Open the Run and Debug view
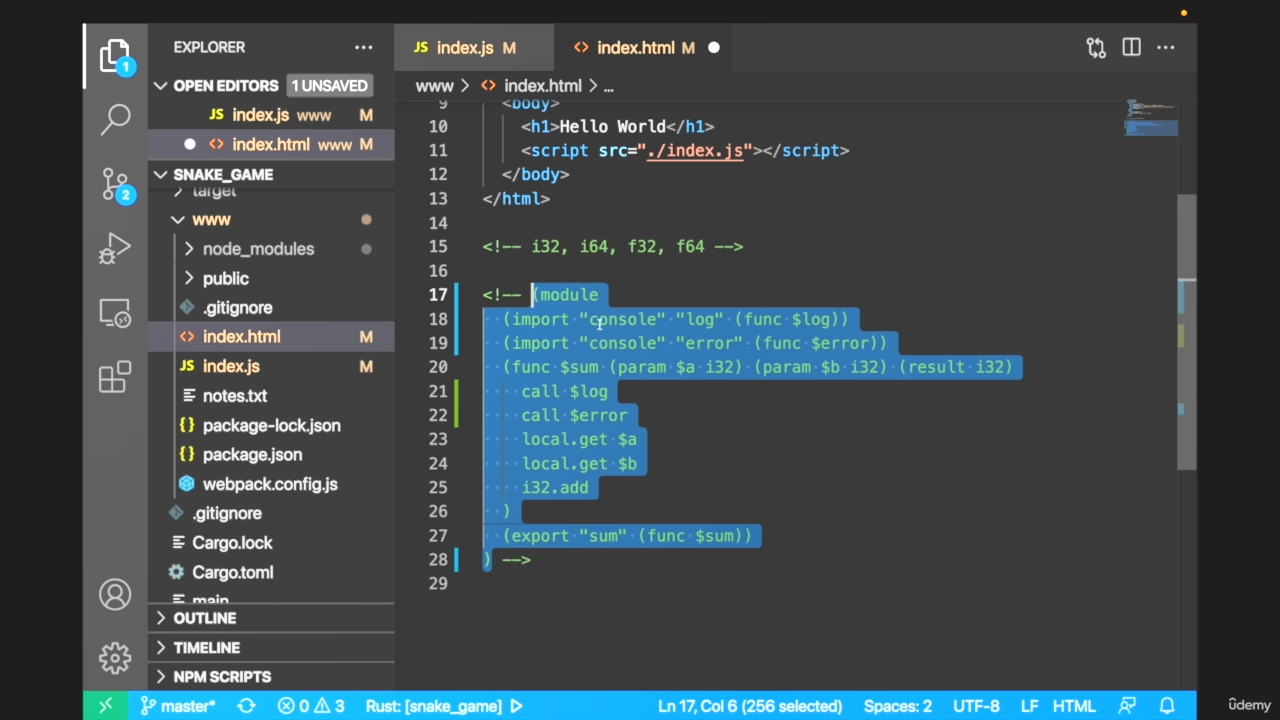 [x=115, y=249]
